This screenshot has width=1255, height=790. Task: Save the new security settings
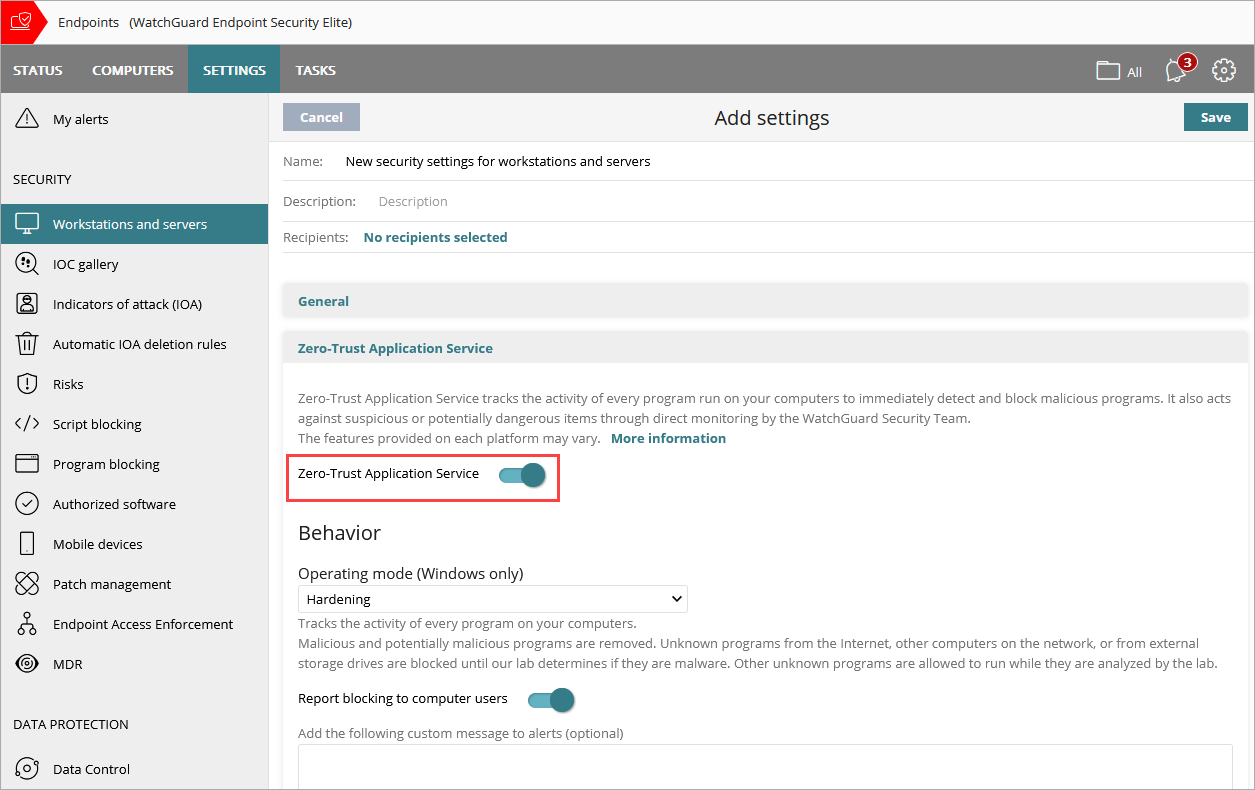click(1215, 117)
